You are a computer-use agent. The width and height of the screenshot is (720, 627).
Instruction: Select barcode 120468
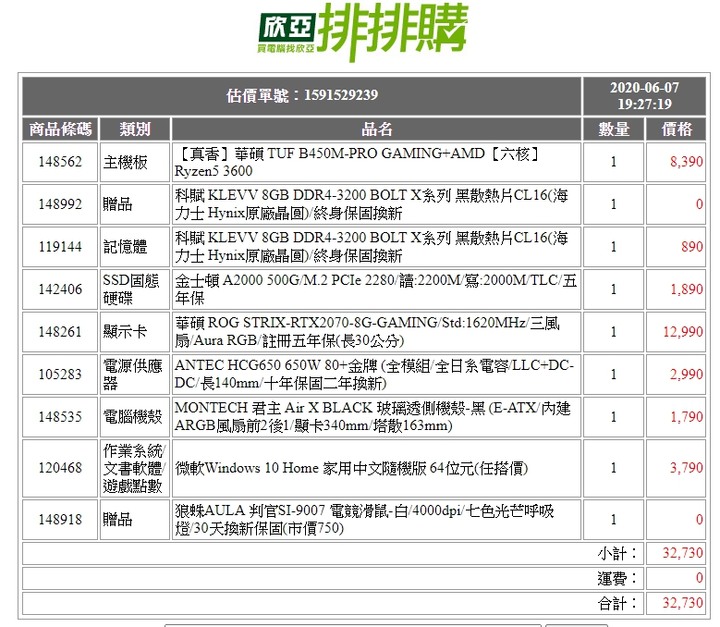pyautogui.click(x=60, y=468)
